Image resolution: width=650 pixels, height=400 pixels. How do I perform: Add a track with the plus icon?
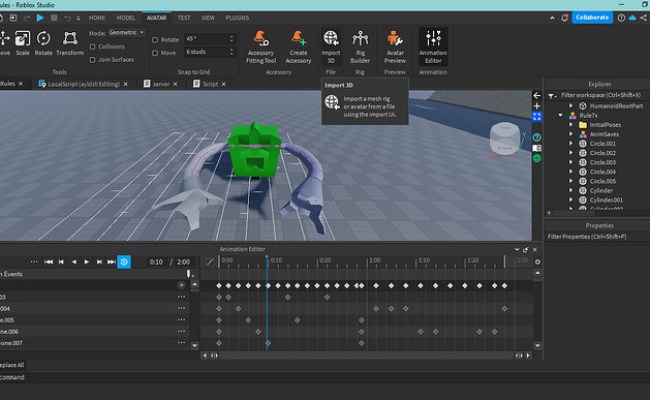click(x=181, y=285)
